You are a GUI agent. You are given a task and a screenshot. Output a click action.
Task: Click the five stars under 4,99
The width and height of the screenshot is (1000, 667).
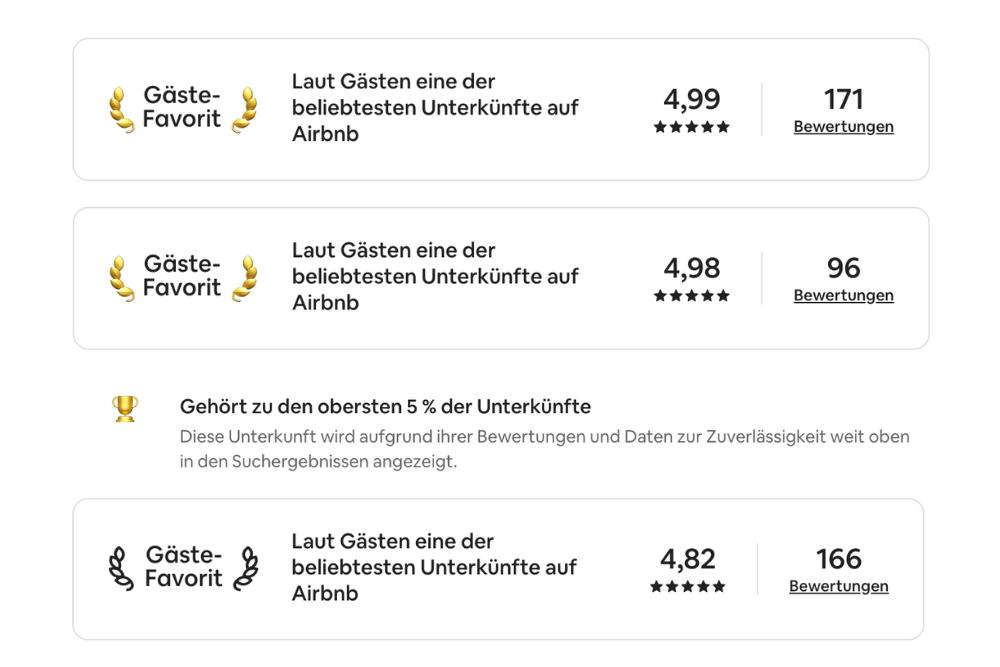tap(691, 127)
